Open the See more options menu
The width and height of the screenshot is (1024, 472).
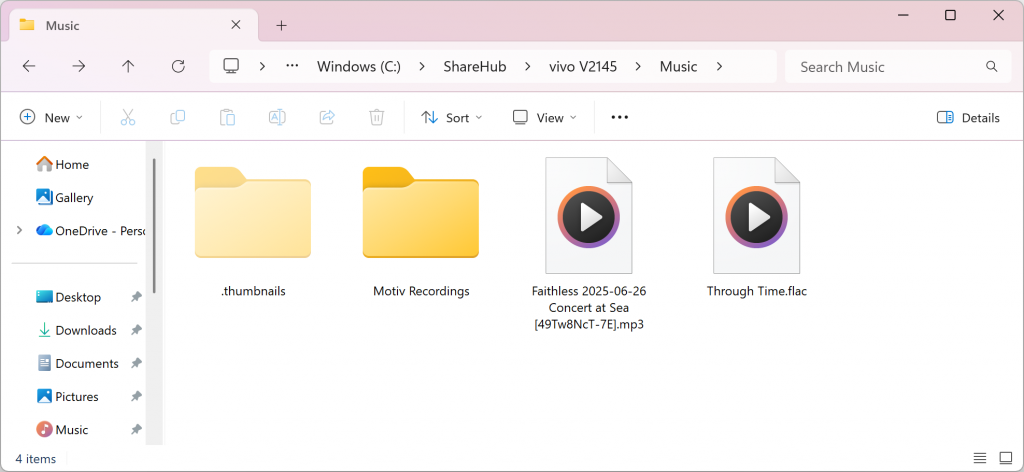tap(619, 117)
